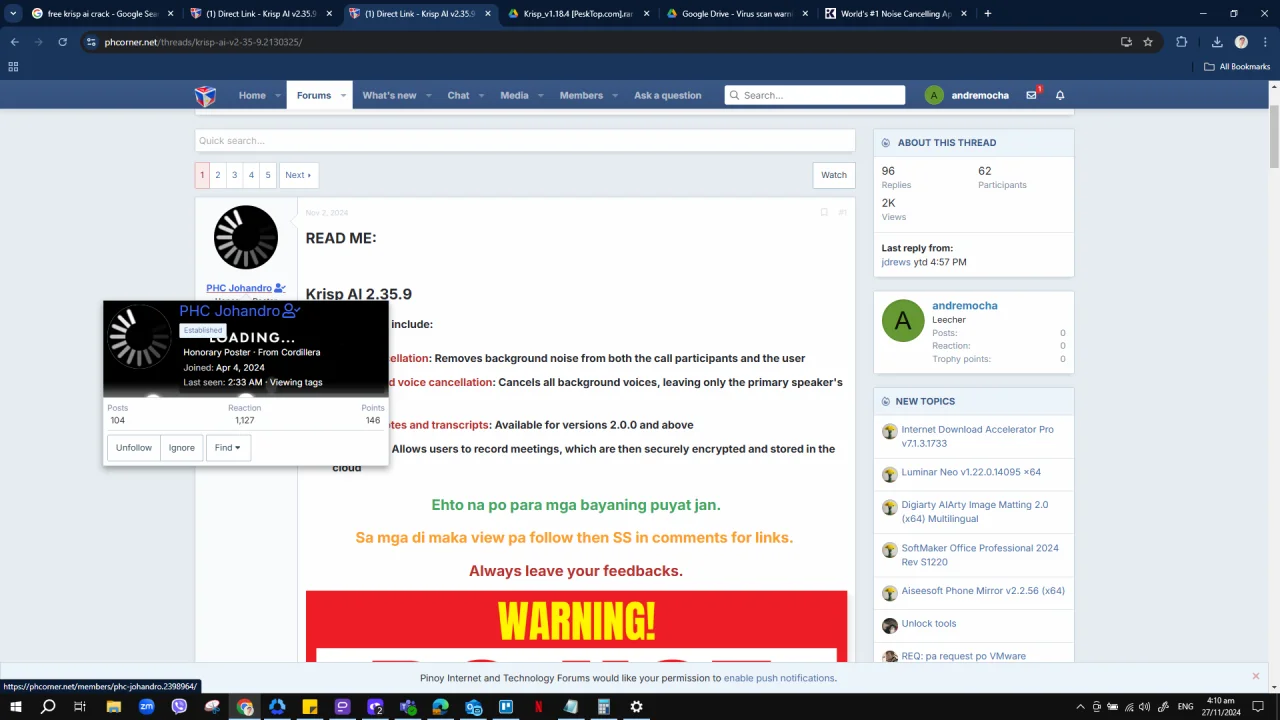
Task: Open Netflix from the taskbar
Action: coord(538,707)
